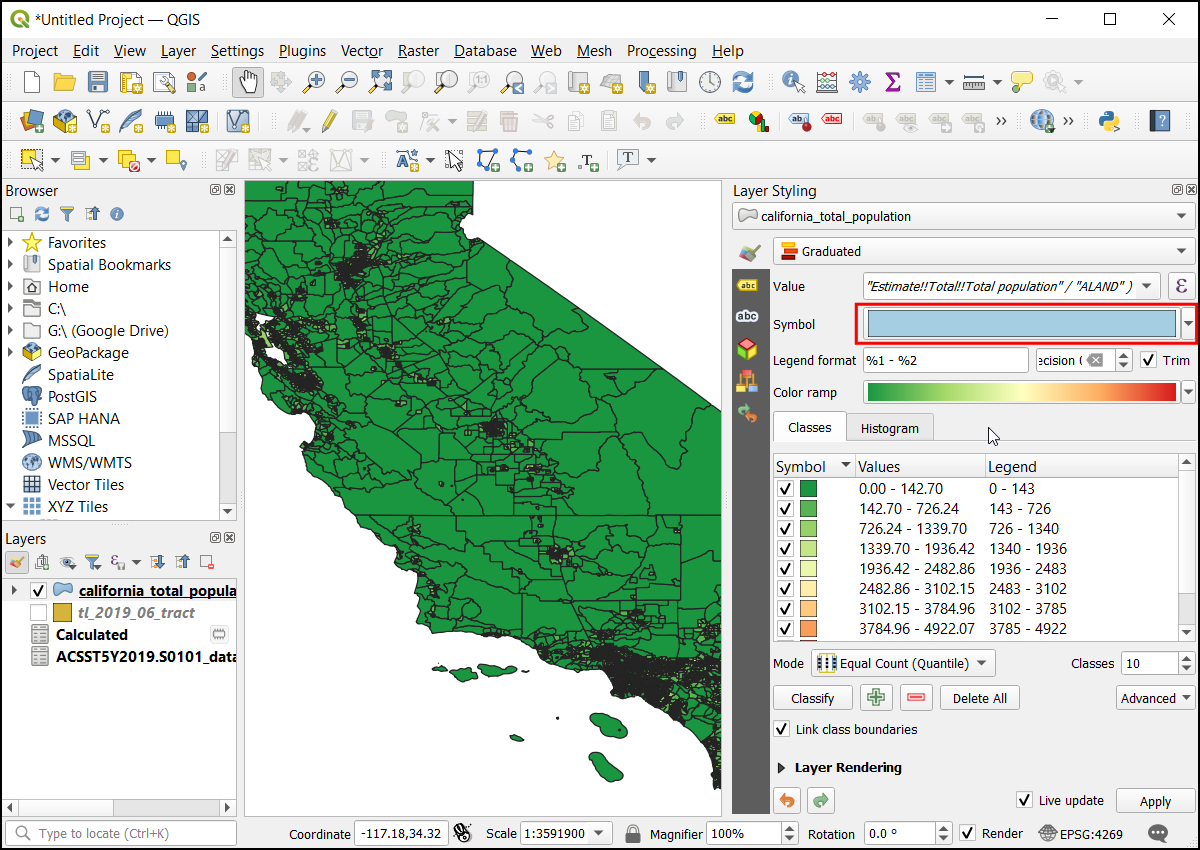Click the green add class plus icon
The height and width of the screenshot is (850, 1200).
[876, 698]
